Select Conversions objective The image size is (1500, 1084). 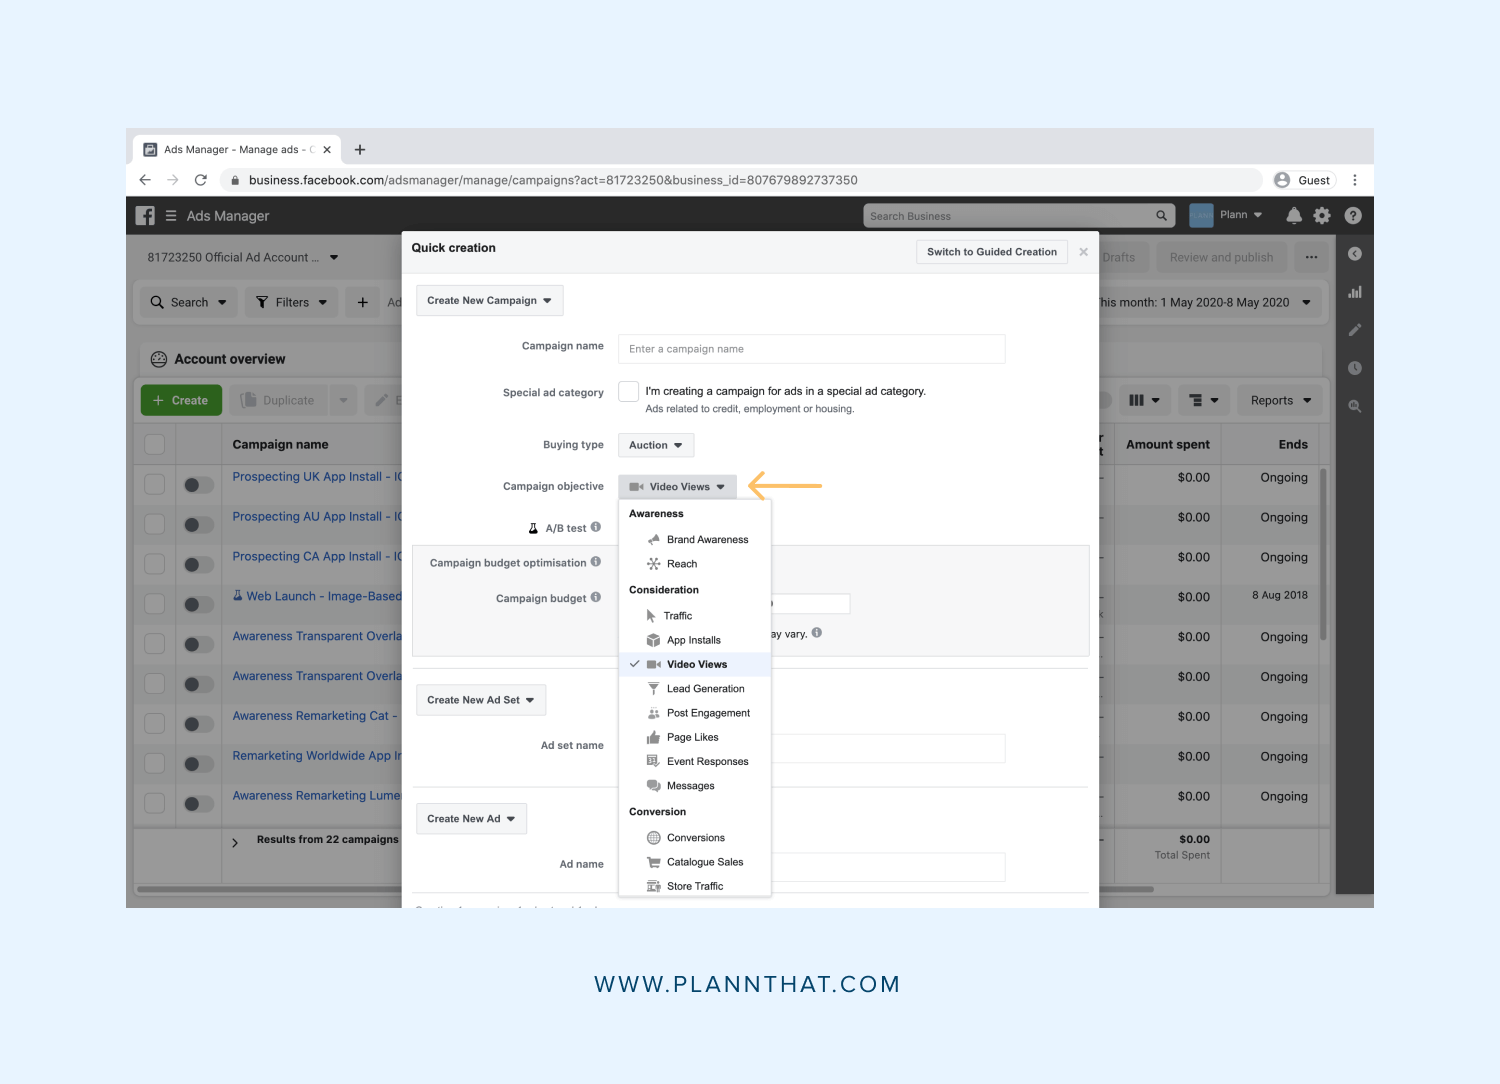pyautogui.click(x=695, y=838)
